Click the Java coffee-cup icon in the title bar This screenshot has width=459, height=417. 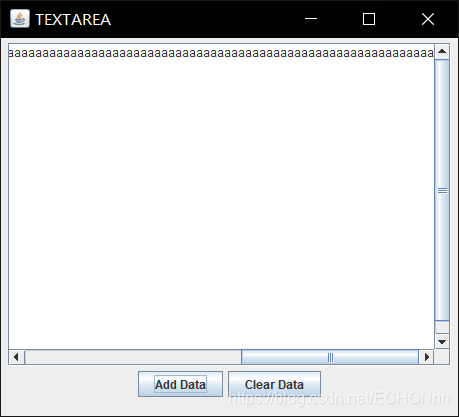pos(20,19)
